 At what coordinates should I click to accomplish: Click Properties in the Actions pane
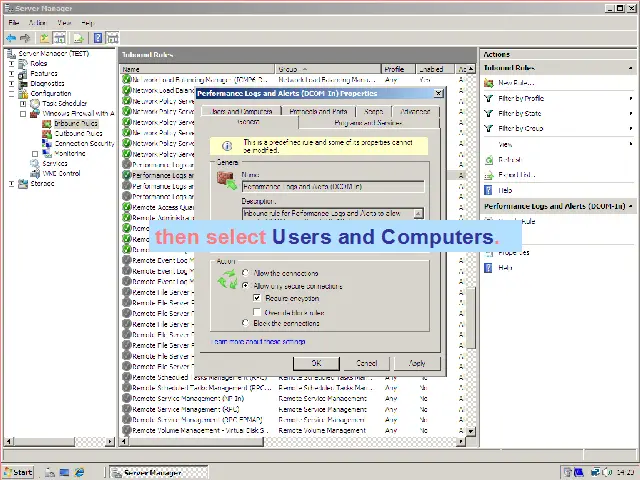tap(514, 253)
